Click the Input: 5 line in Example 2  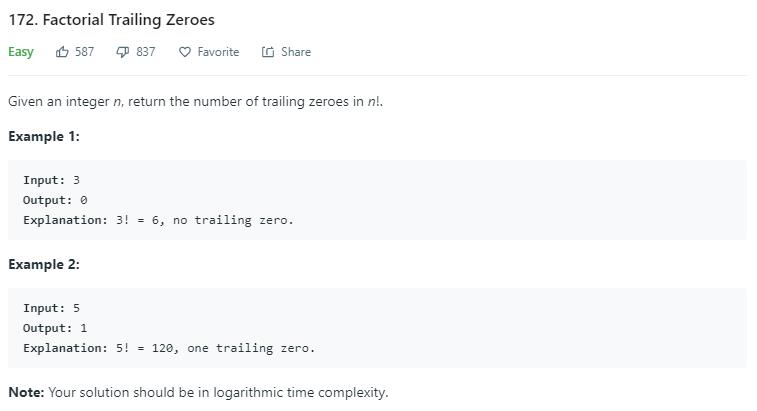click(x=52, y=308)
